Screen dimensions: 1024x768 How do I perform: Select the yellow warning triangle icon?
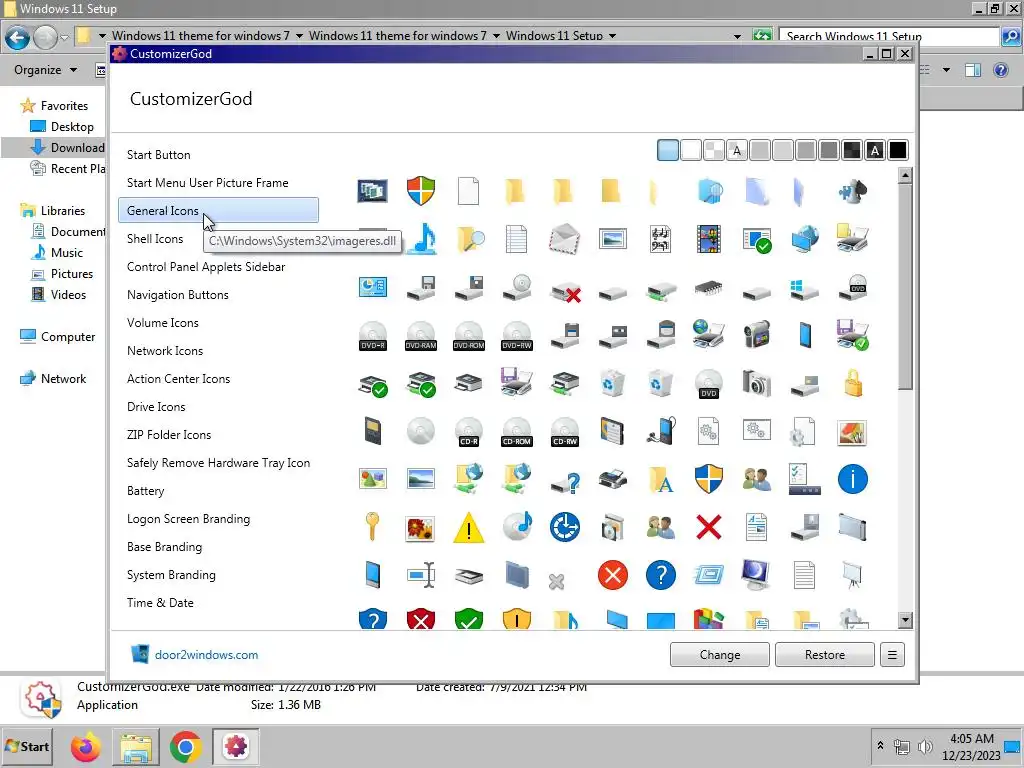pos(468,528)
